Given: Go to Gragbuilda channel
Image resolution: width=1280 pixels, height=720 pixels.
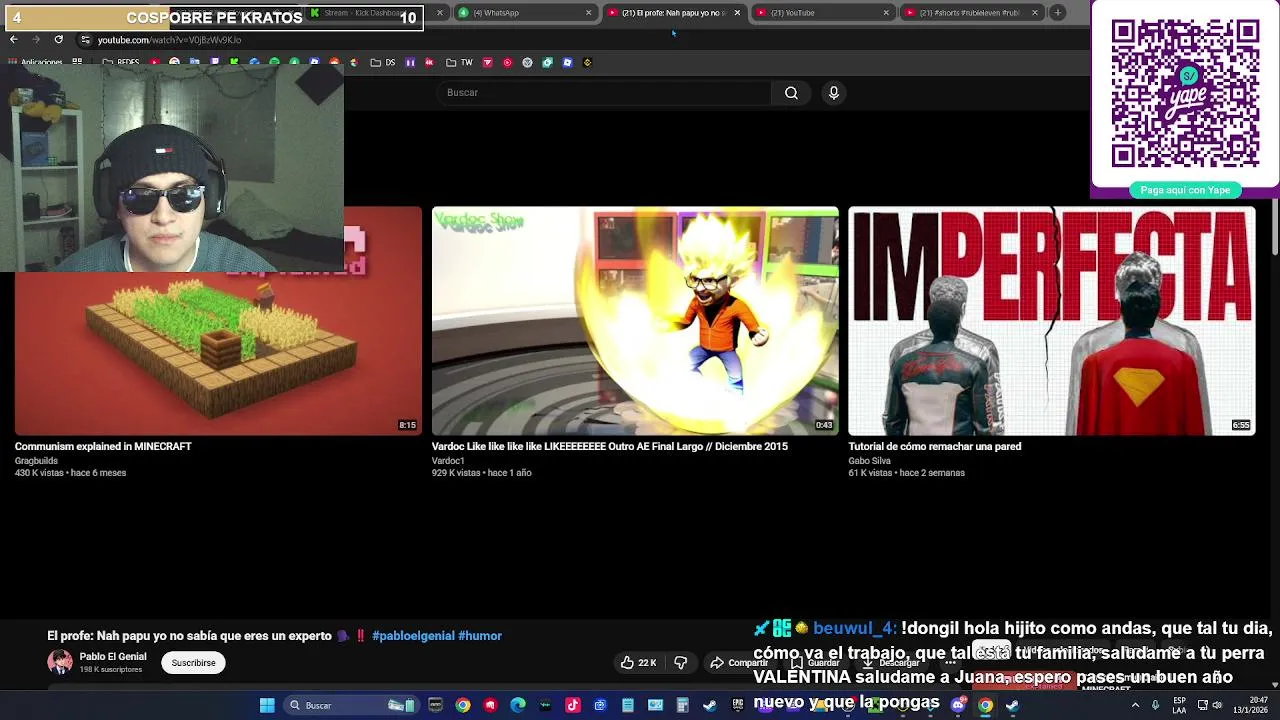Looking at the screenshot, I should pos(36,461).
